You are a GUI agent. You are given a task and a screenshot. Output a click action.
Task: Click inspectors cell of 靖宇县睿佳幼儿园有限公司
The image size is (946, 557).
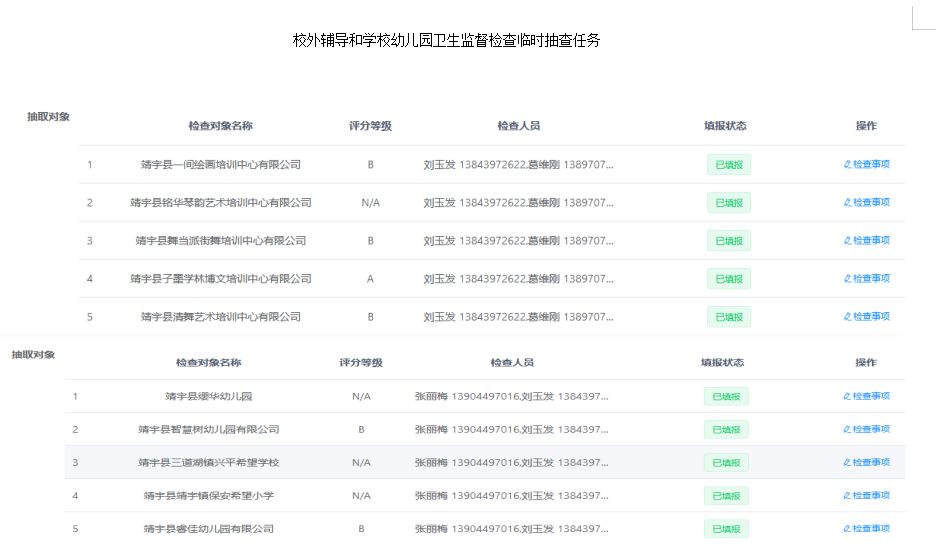(x=512, y=529)
